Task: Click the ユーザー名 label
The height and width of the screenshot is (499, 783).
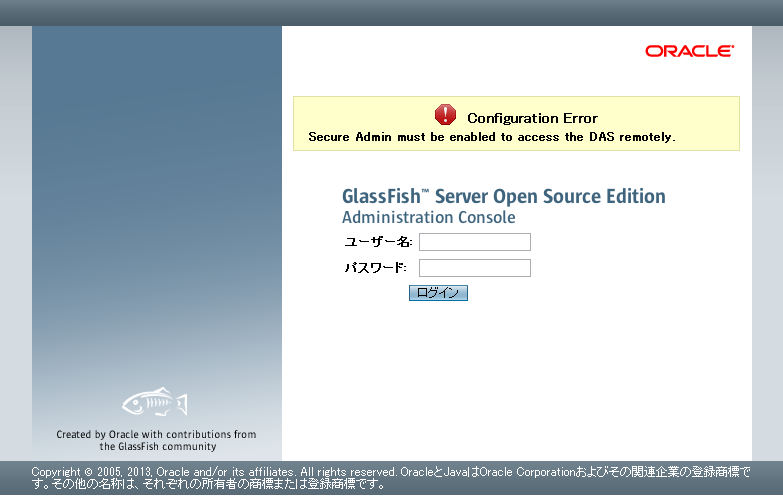Action: pos(378,242)
